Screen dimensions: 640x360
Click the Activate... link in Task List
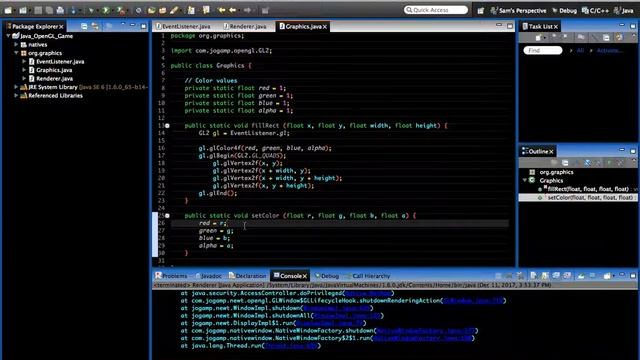[610, 51]
